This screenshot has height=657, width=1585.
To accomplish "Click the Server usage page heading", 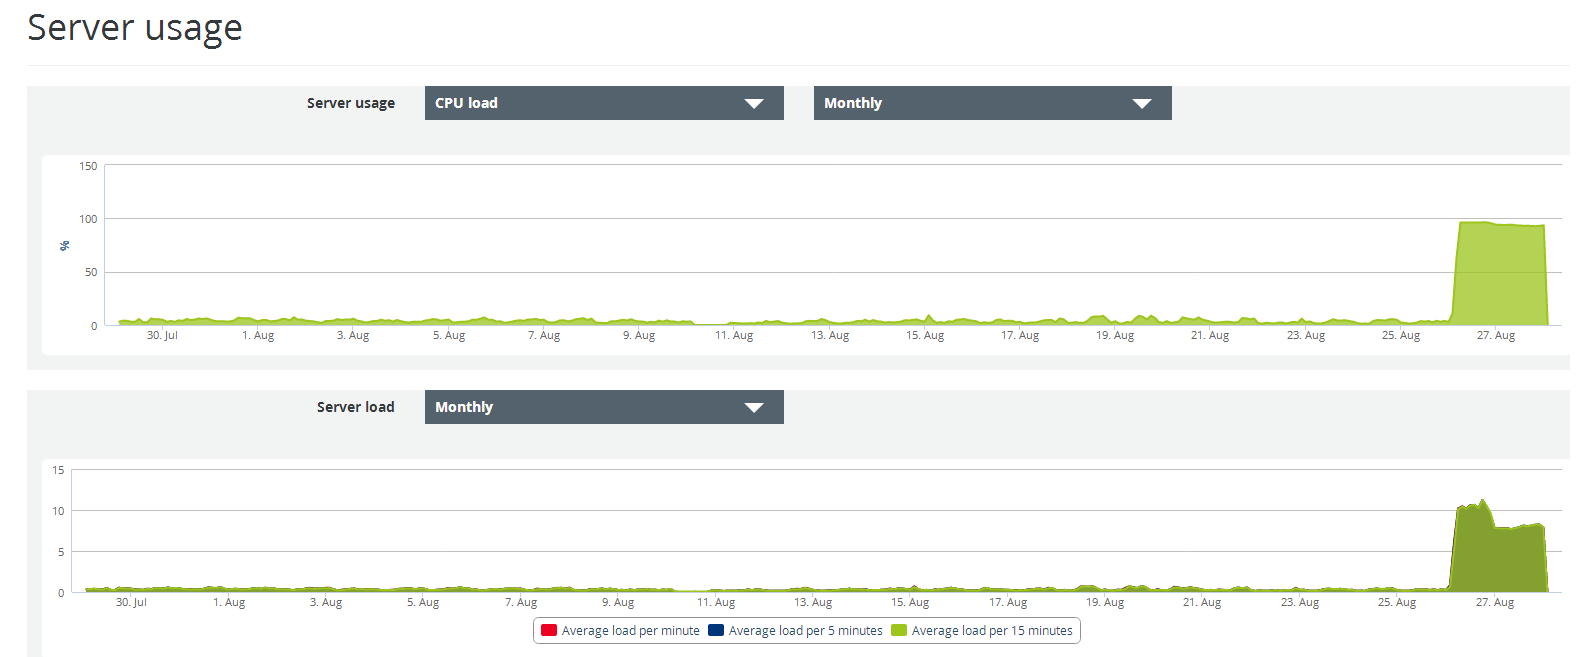I will (x=135, y=28).
